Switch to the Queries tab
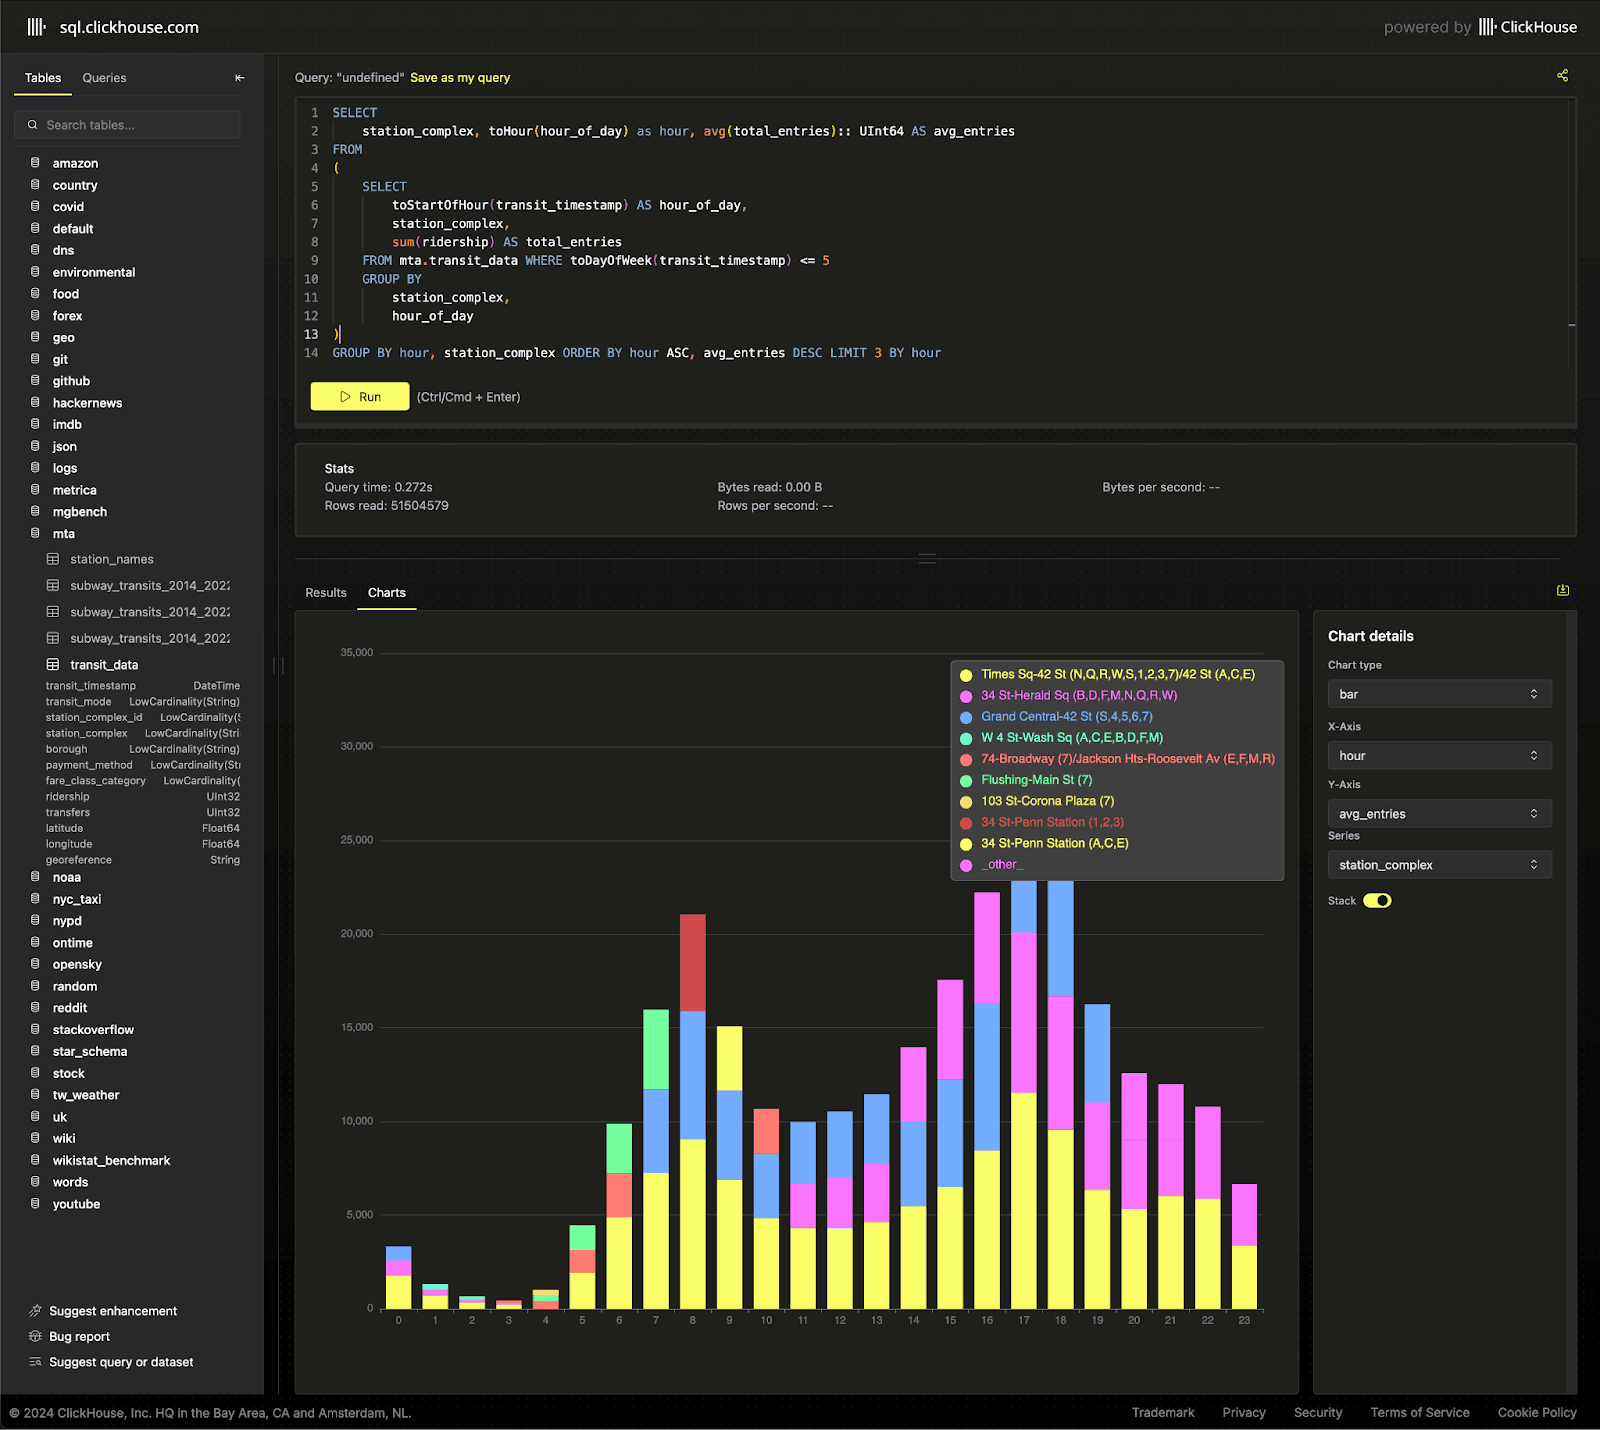Image resolution: width=1600 pixels, height=1430 pixels. point(104,78)
